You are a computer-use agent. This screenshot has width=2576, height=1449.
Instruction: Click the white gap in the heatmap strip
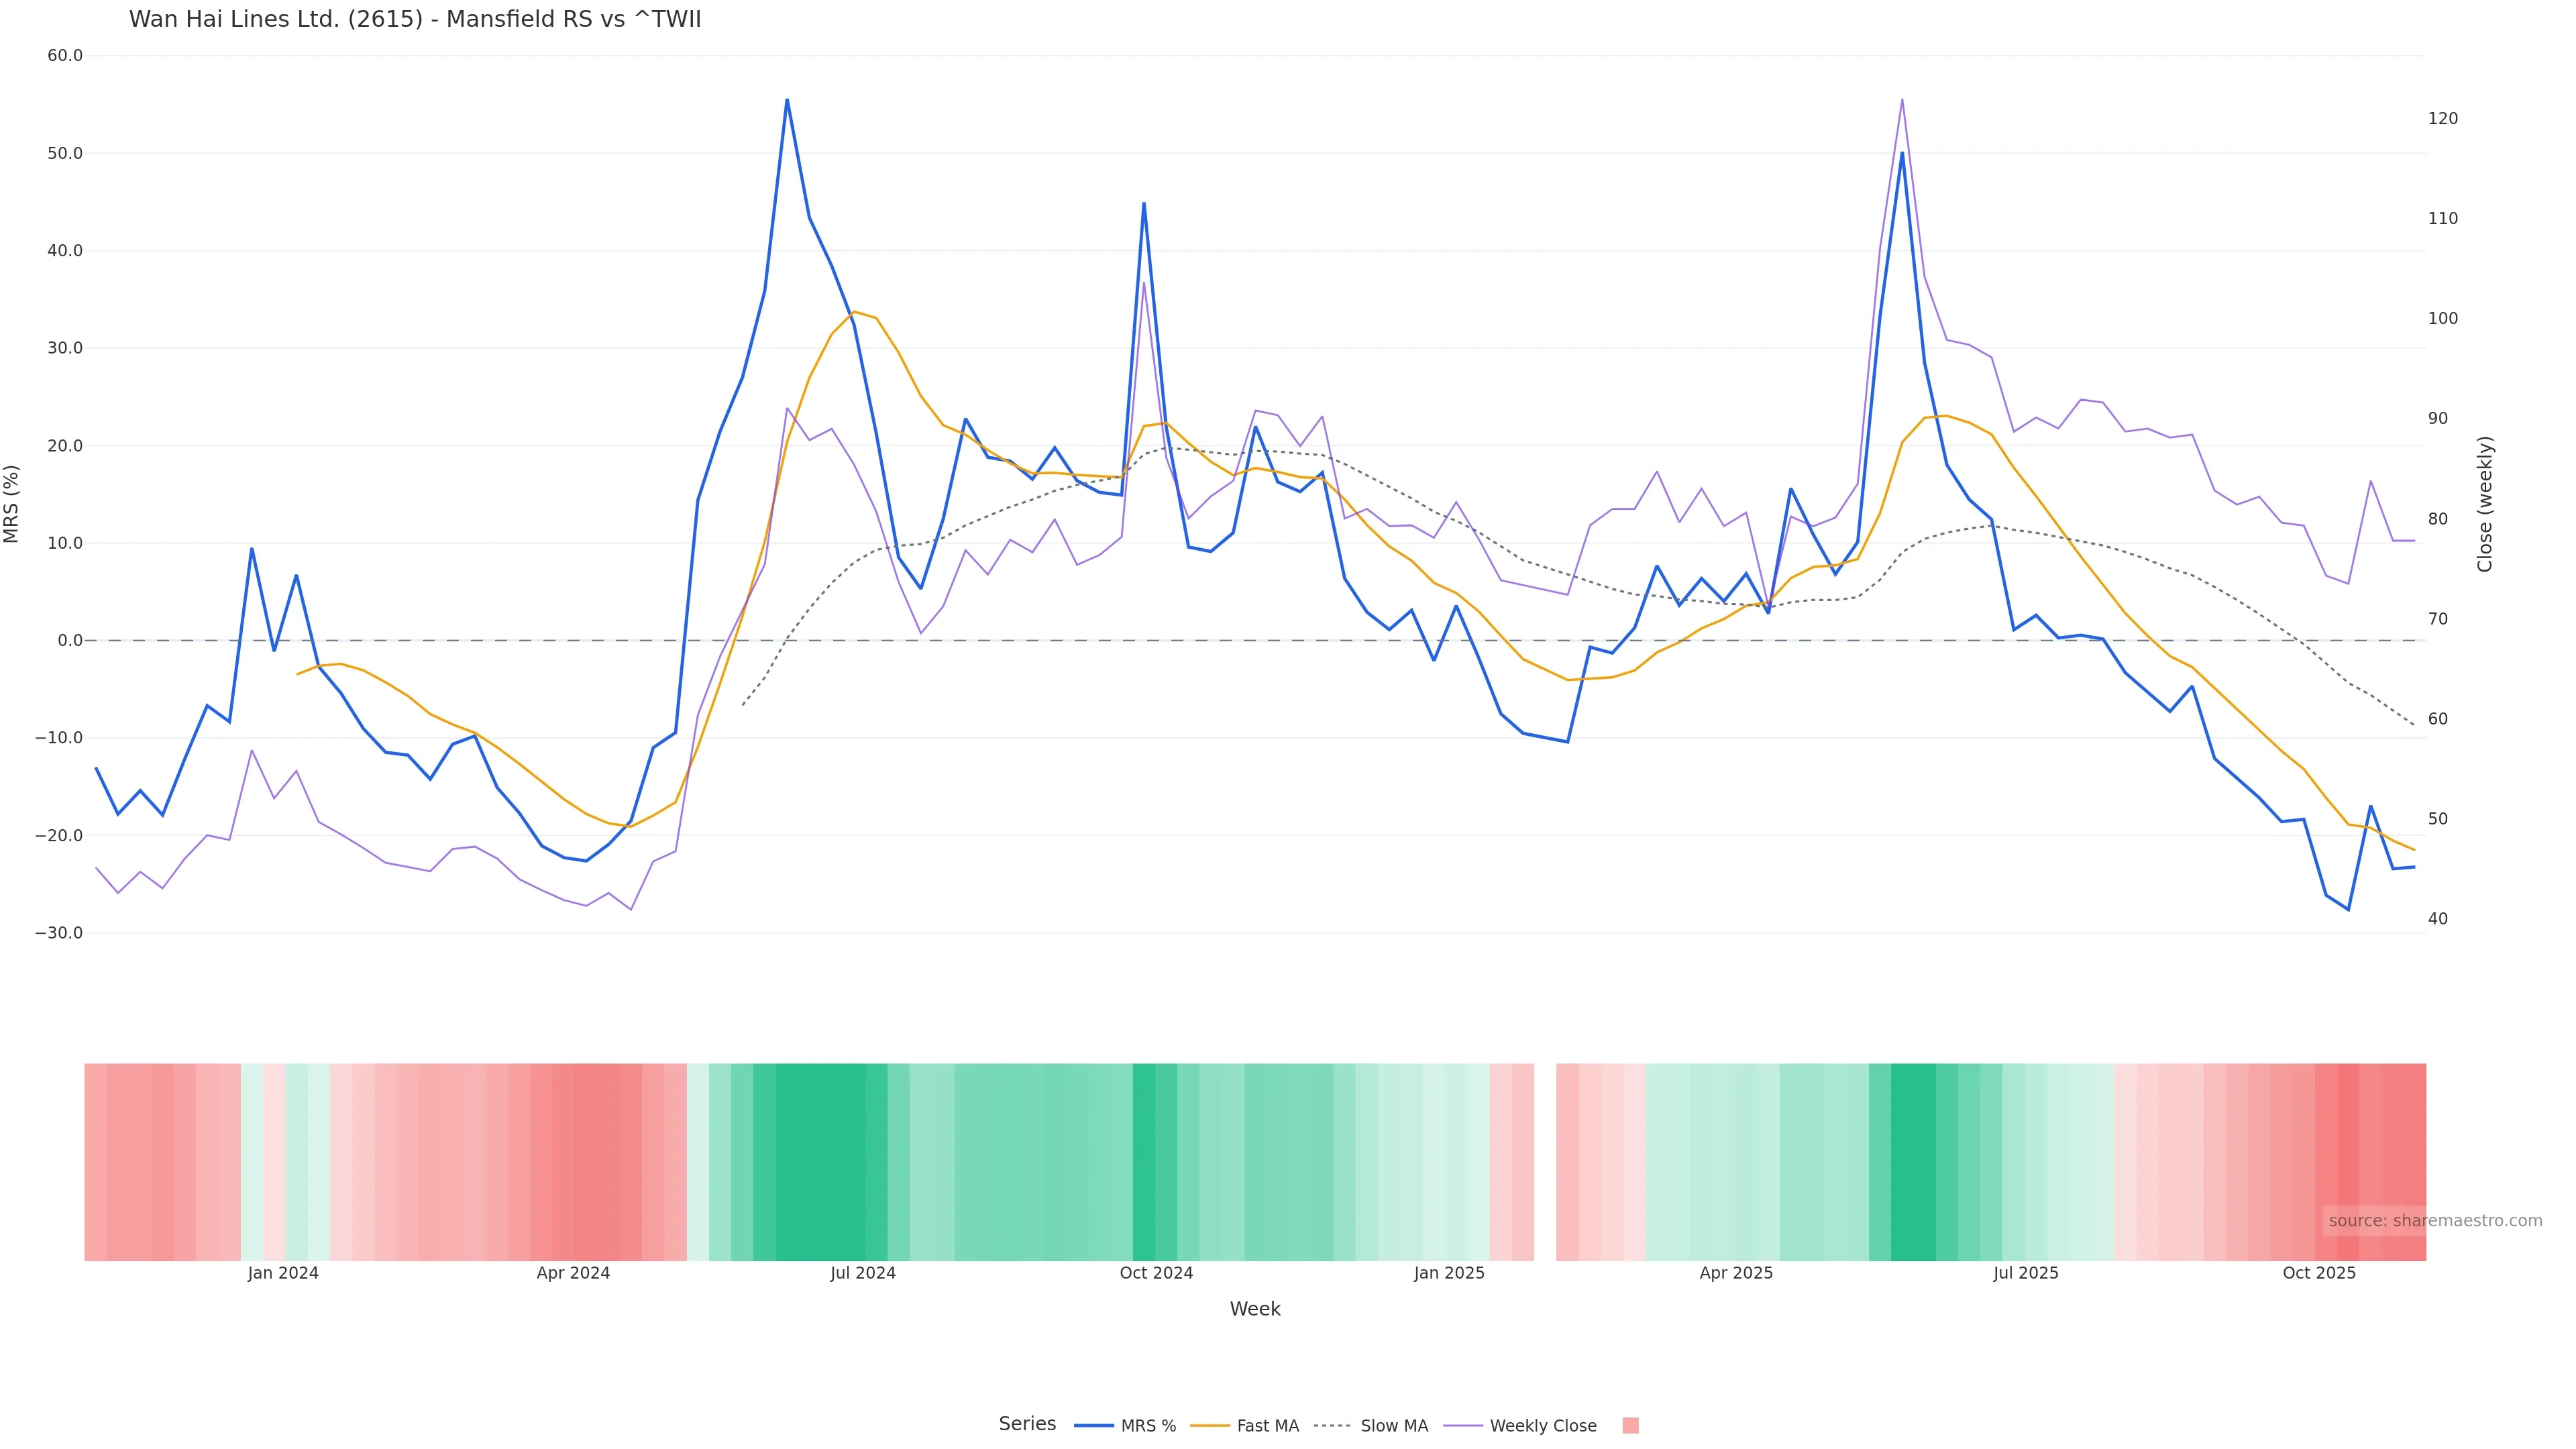click(1544, 1162)
